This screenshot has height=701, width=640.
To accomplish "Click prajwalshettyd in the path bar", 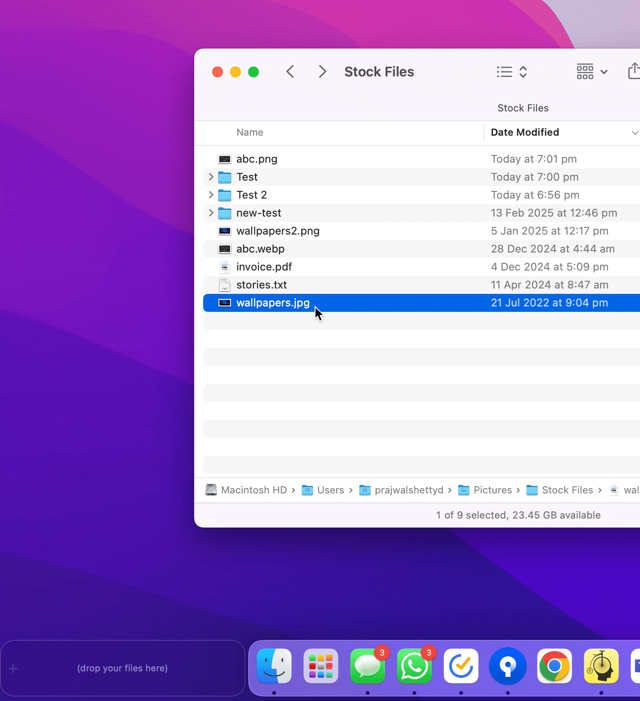I will tap(401, 490).
